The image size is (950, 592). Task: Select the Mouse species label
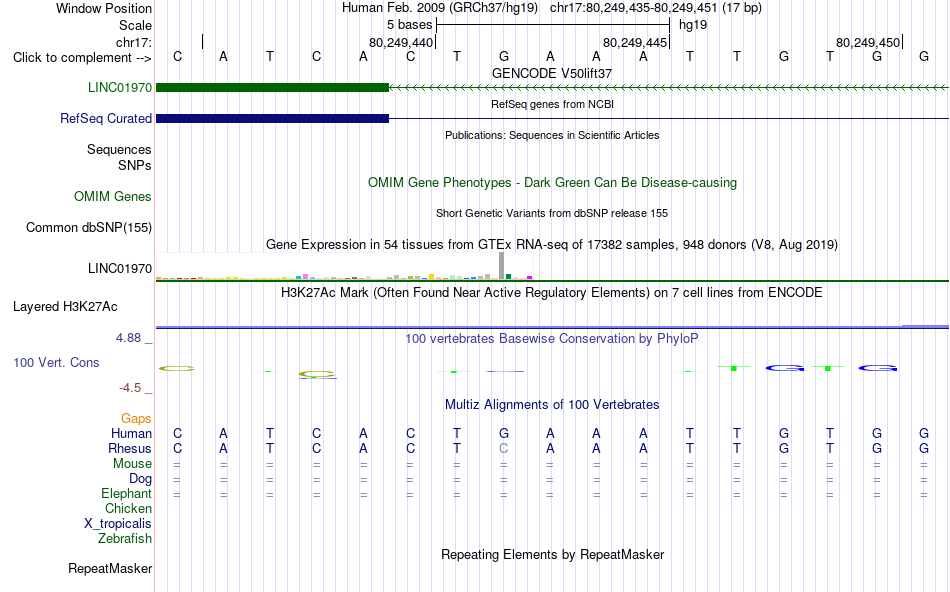[x=132, y=464]
